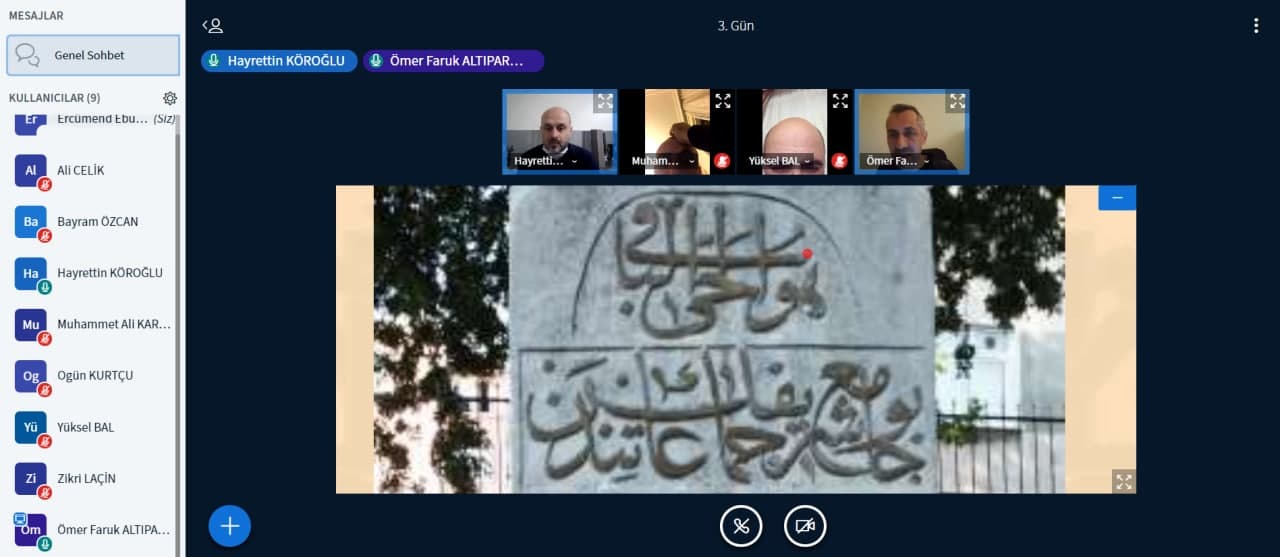Open the blue plus actions button

[x=230, y=526]
